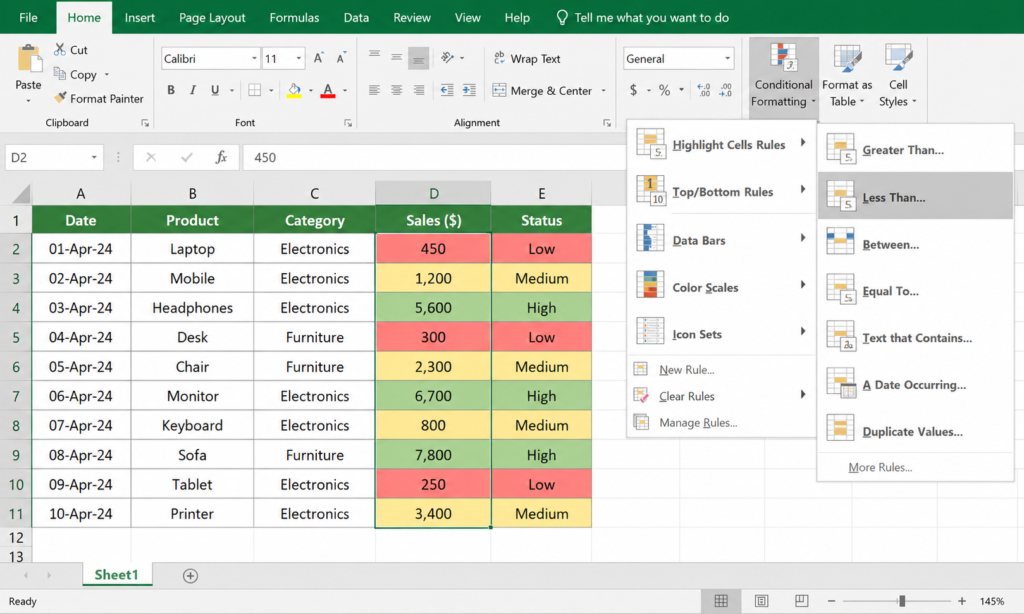
Task: Click the Paste clipboard icon
Action: point(28,58)
